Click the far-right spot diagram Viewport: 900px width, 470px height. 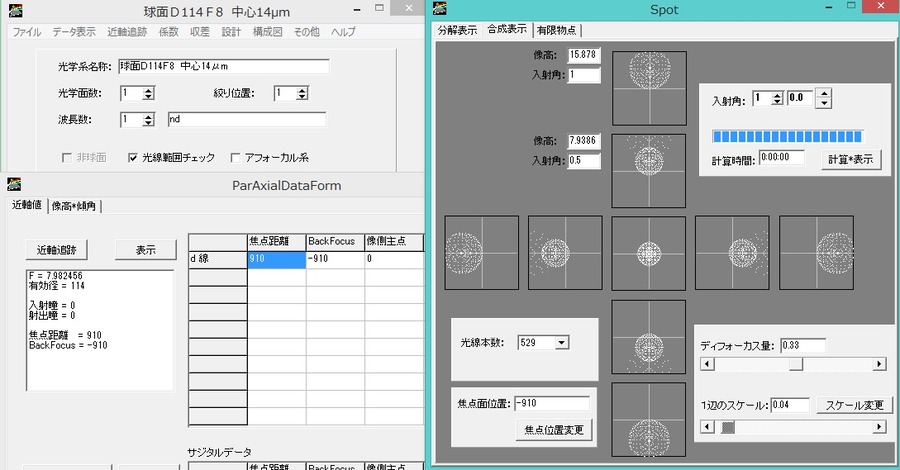point(816,253)
